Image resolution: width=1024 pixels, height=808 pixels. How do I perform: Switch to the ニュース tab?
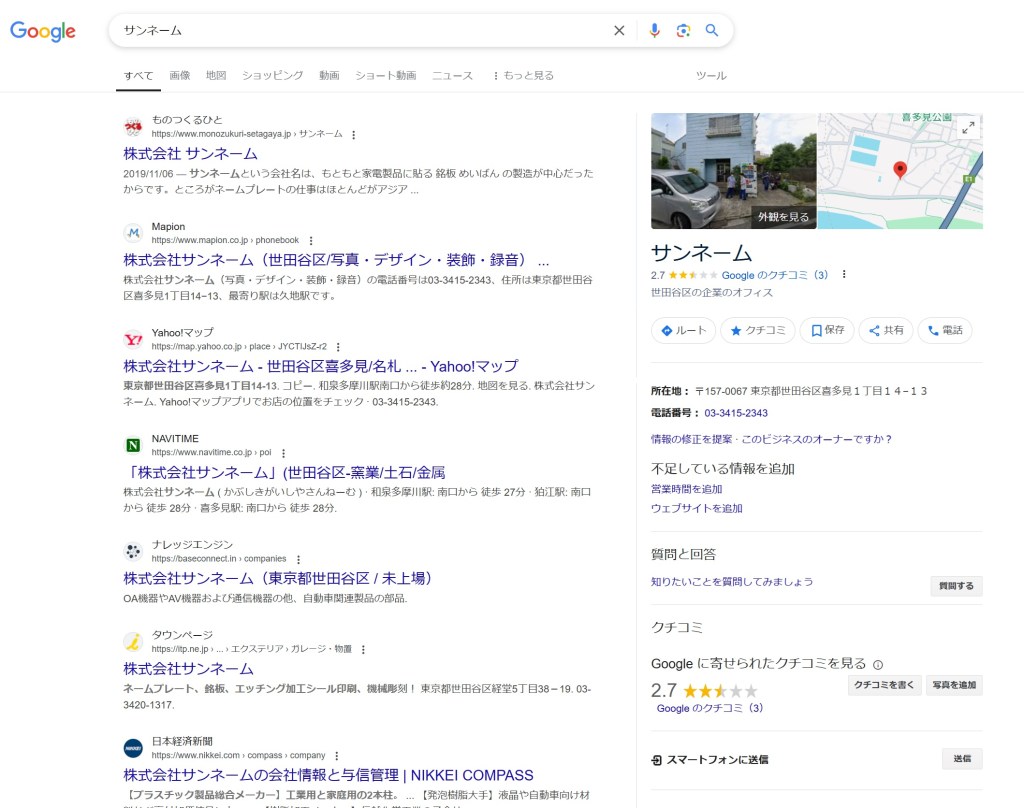(x=452, y=76)
